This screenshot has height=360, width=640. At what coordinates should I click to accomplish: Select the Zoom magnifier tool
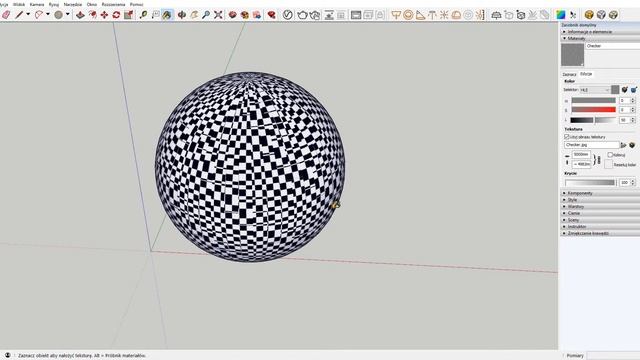click(x=206, y=15)
